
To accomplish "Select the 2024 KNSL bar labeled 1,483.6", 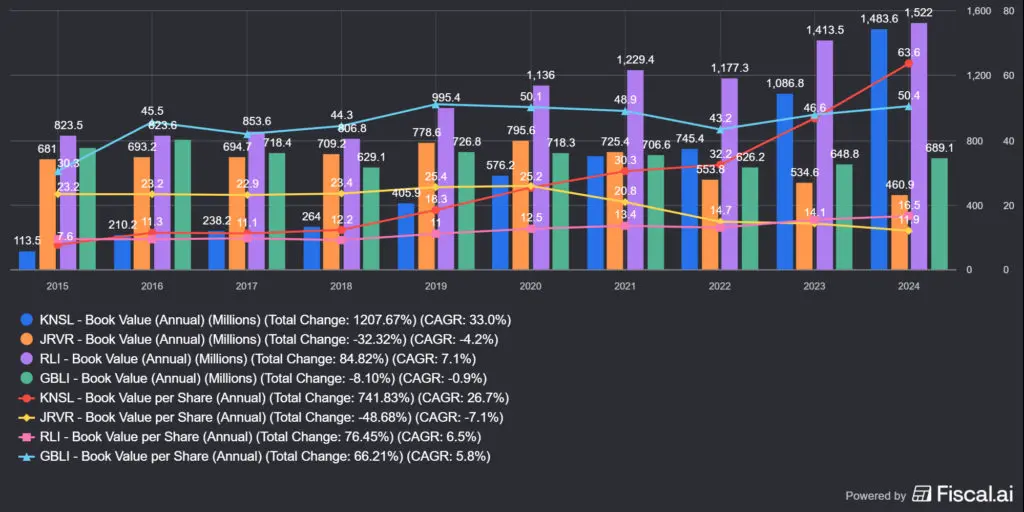I will tap(879, 150).
